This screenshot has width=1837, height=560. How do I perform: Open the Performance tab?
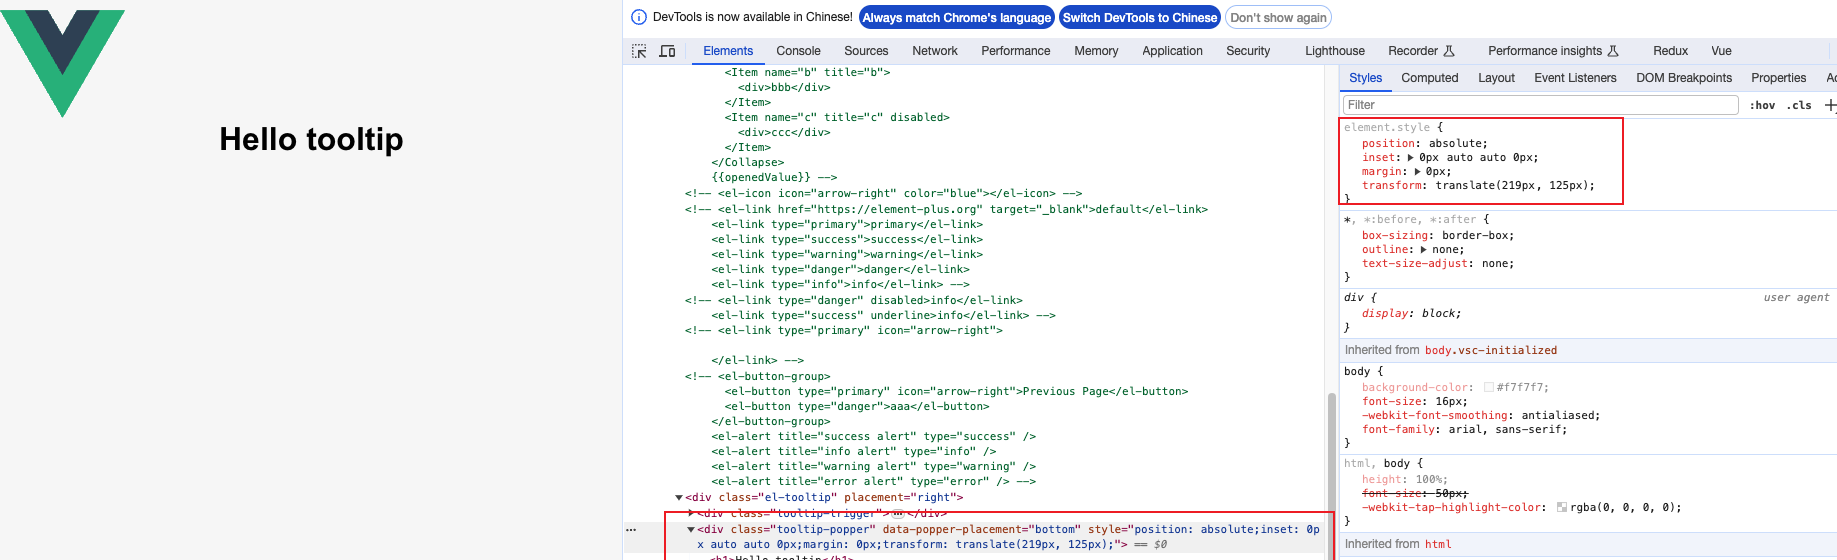[1016, 51]
